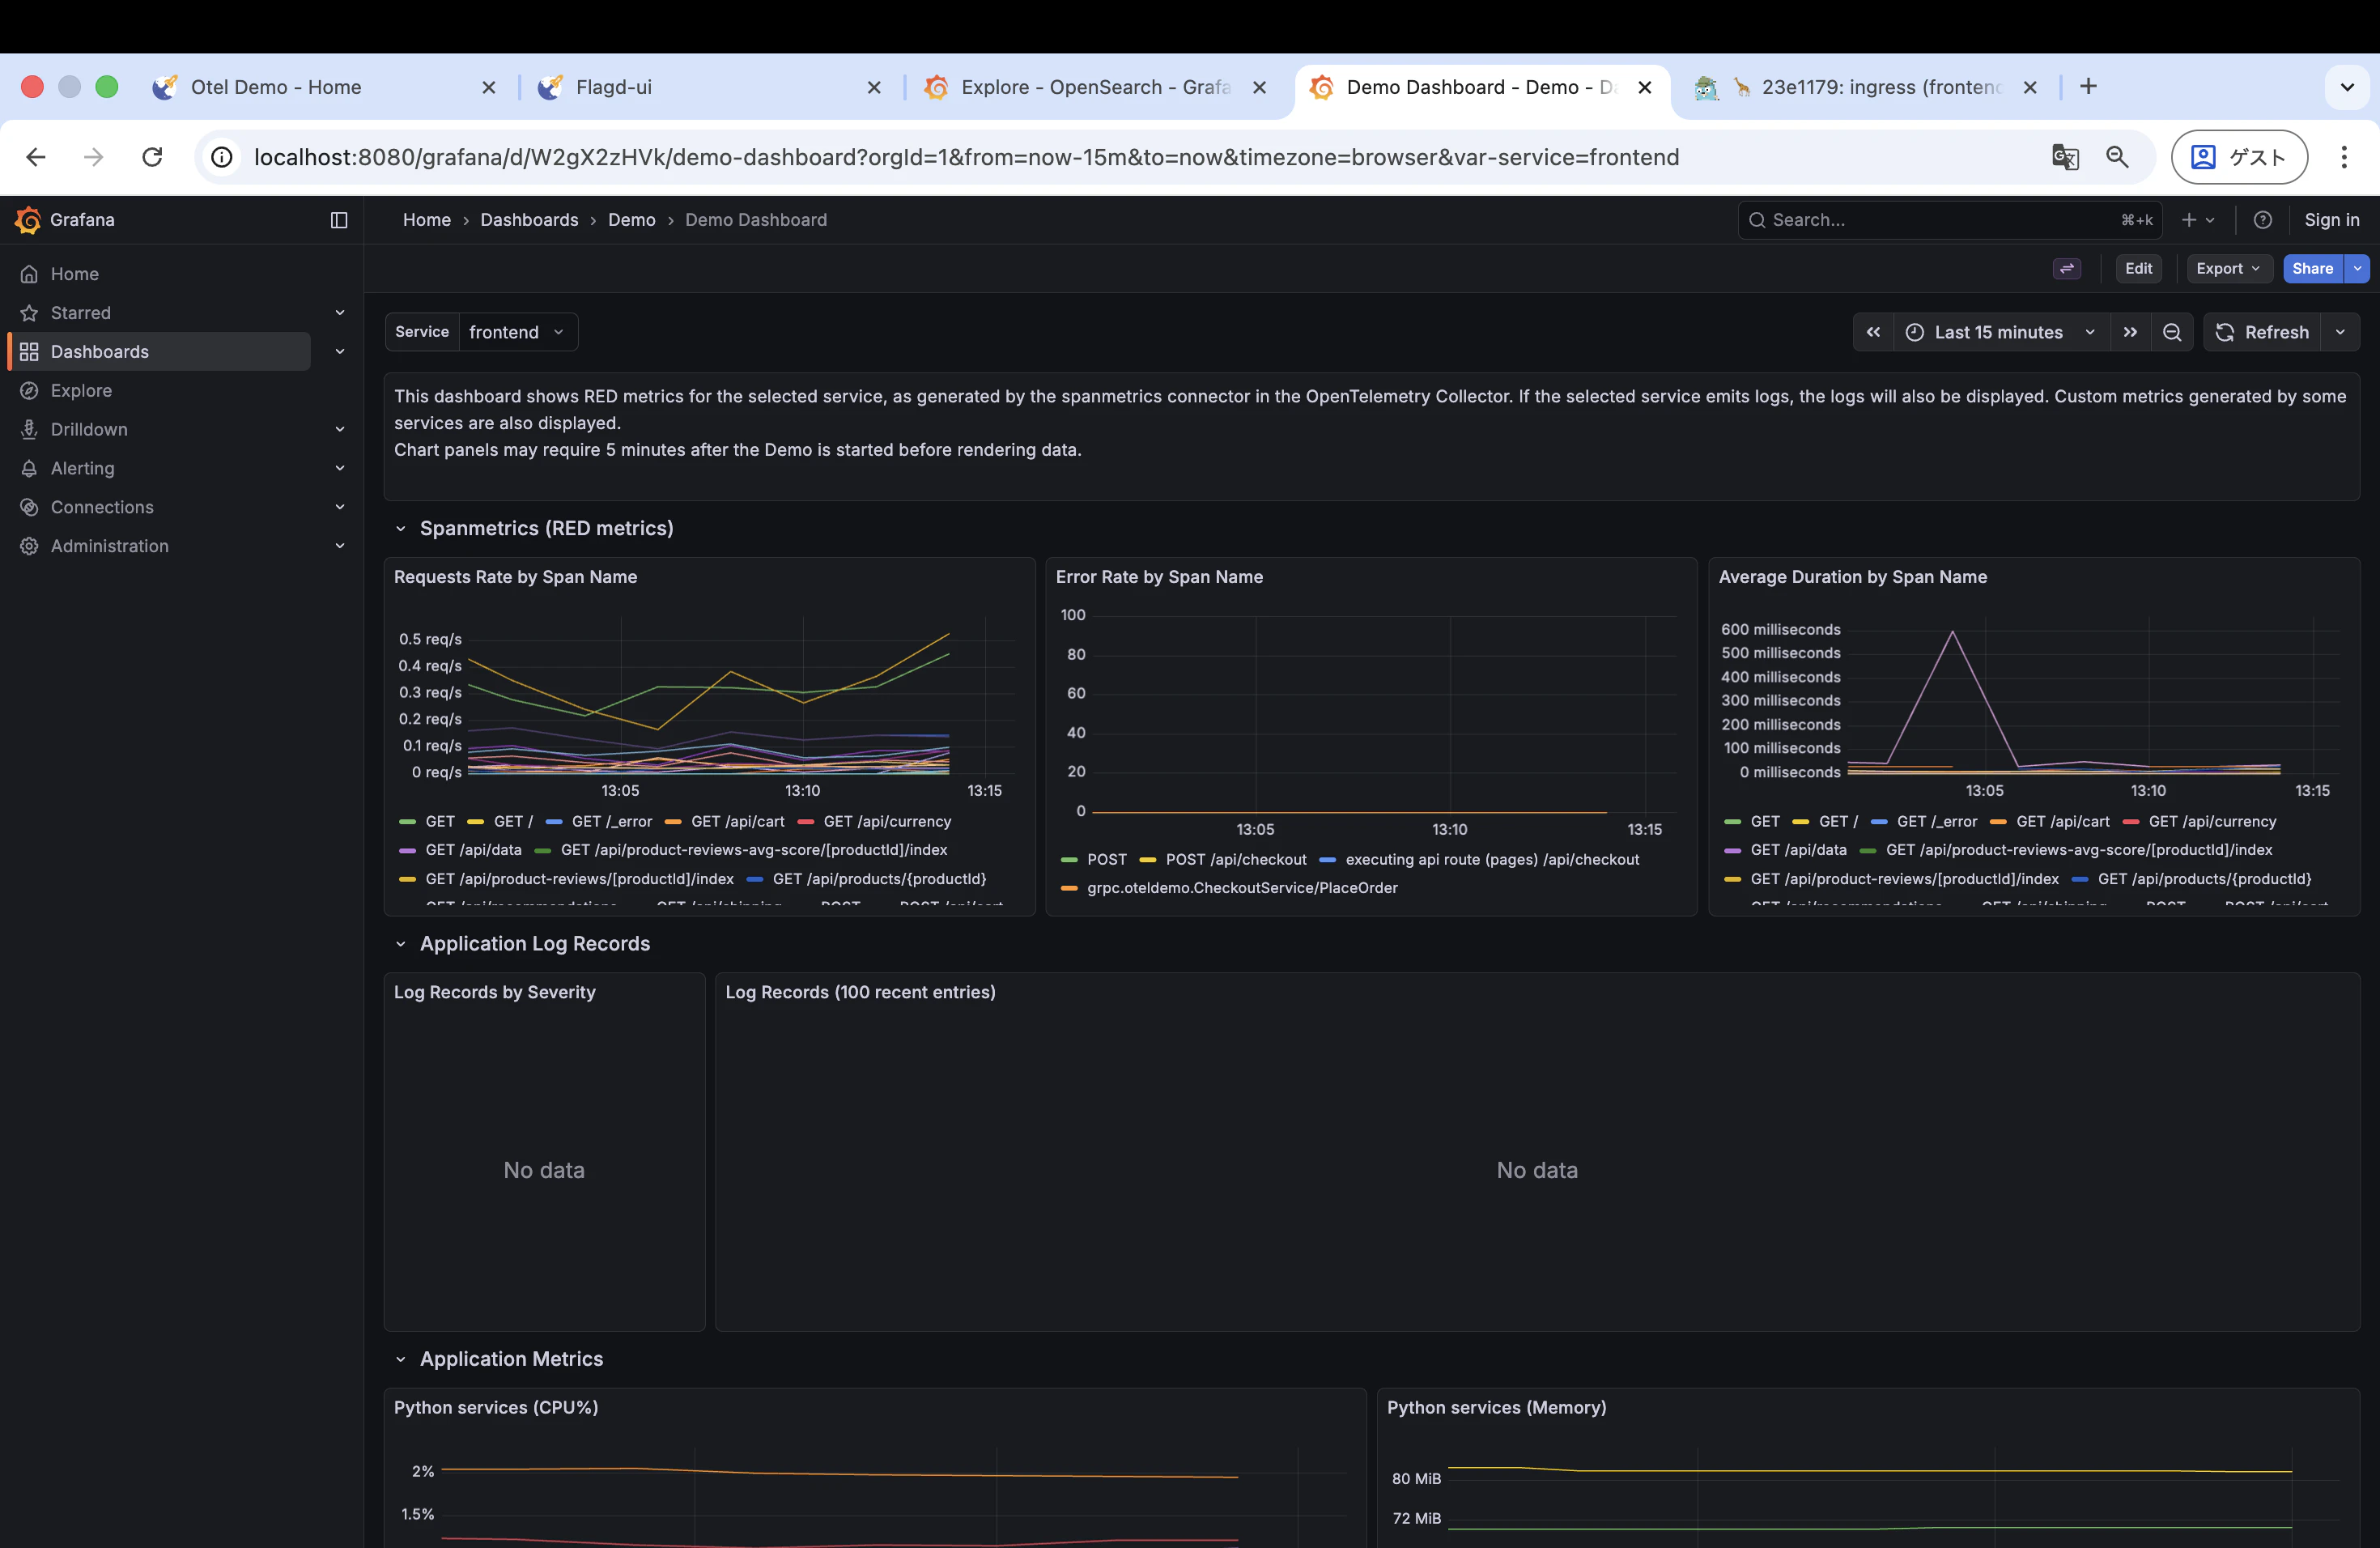
Task: Switch to the Flagd-ui browser tab
Action: (x=613, y=87)
